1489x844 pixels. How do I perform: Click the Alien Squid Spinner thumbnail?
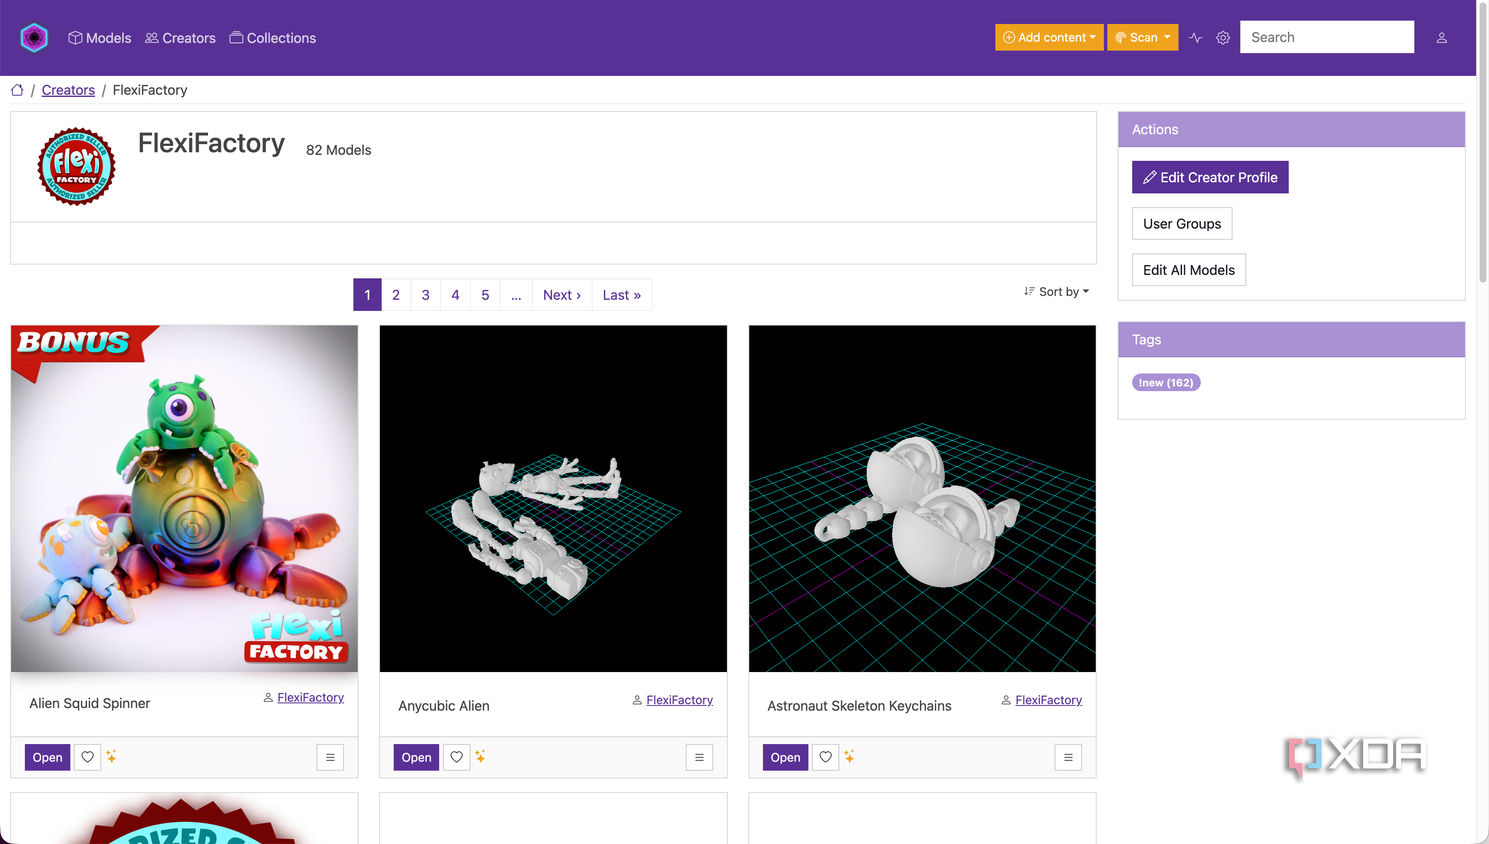184,498
